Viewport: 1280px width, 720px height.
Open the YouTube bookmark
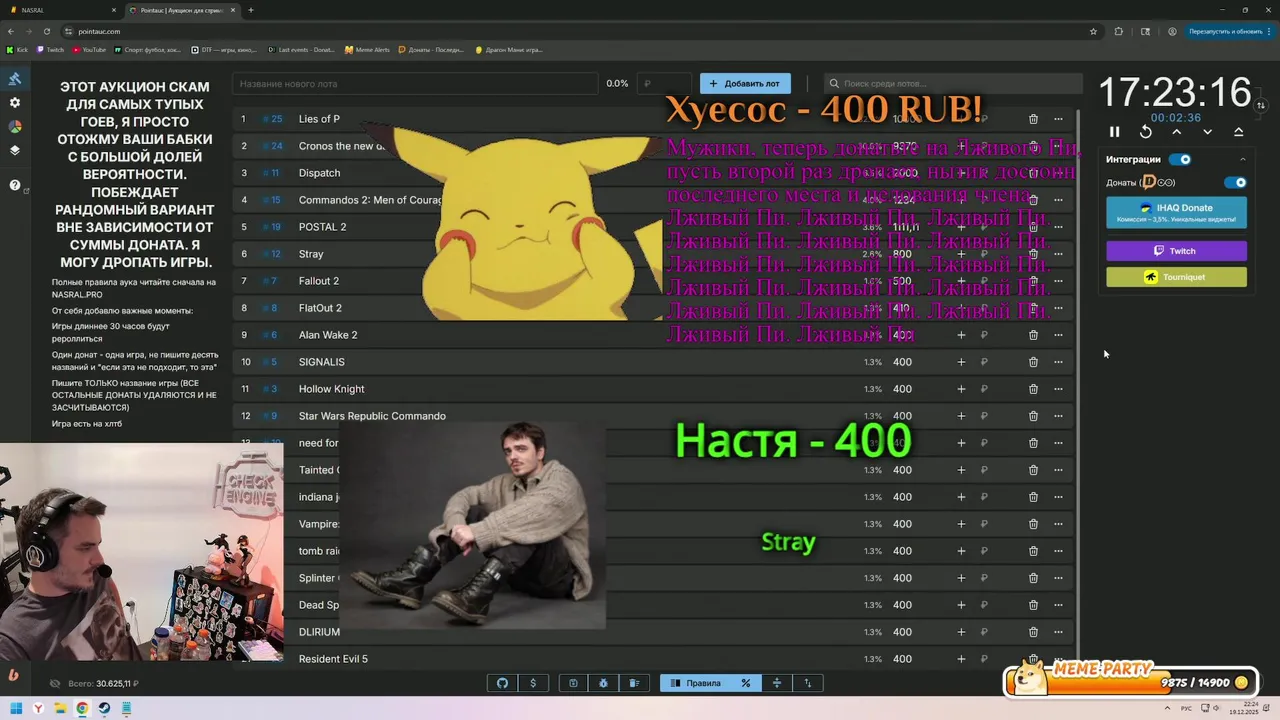[x=89, y=49]
